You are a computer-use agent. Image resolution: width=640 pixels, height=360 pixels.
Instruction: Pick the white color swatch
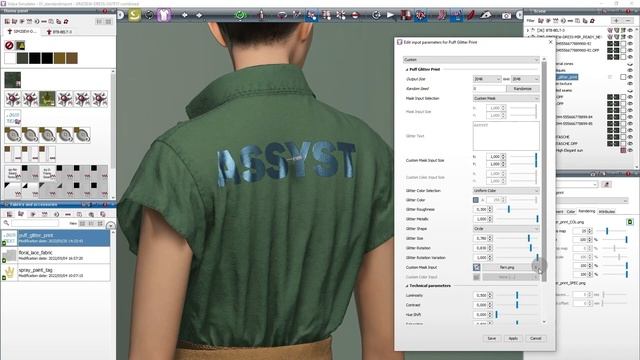10,58
